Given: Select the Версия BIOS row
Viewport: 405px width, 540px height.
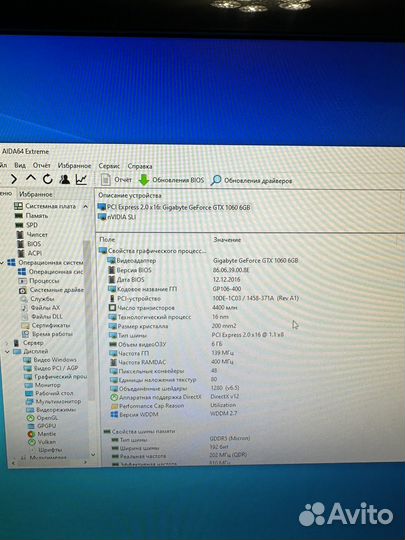Looking at the screenshot, I should pos(178,270).
